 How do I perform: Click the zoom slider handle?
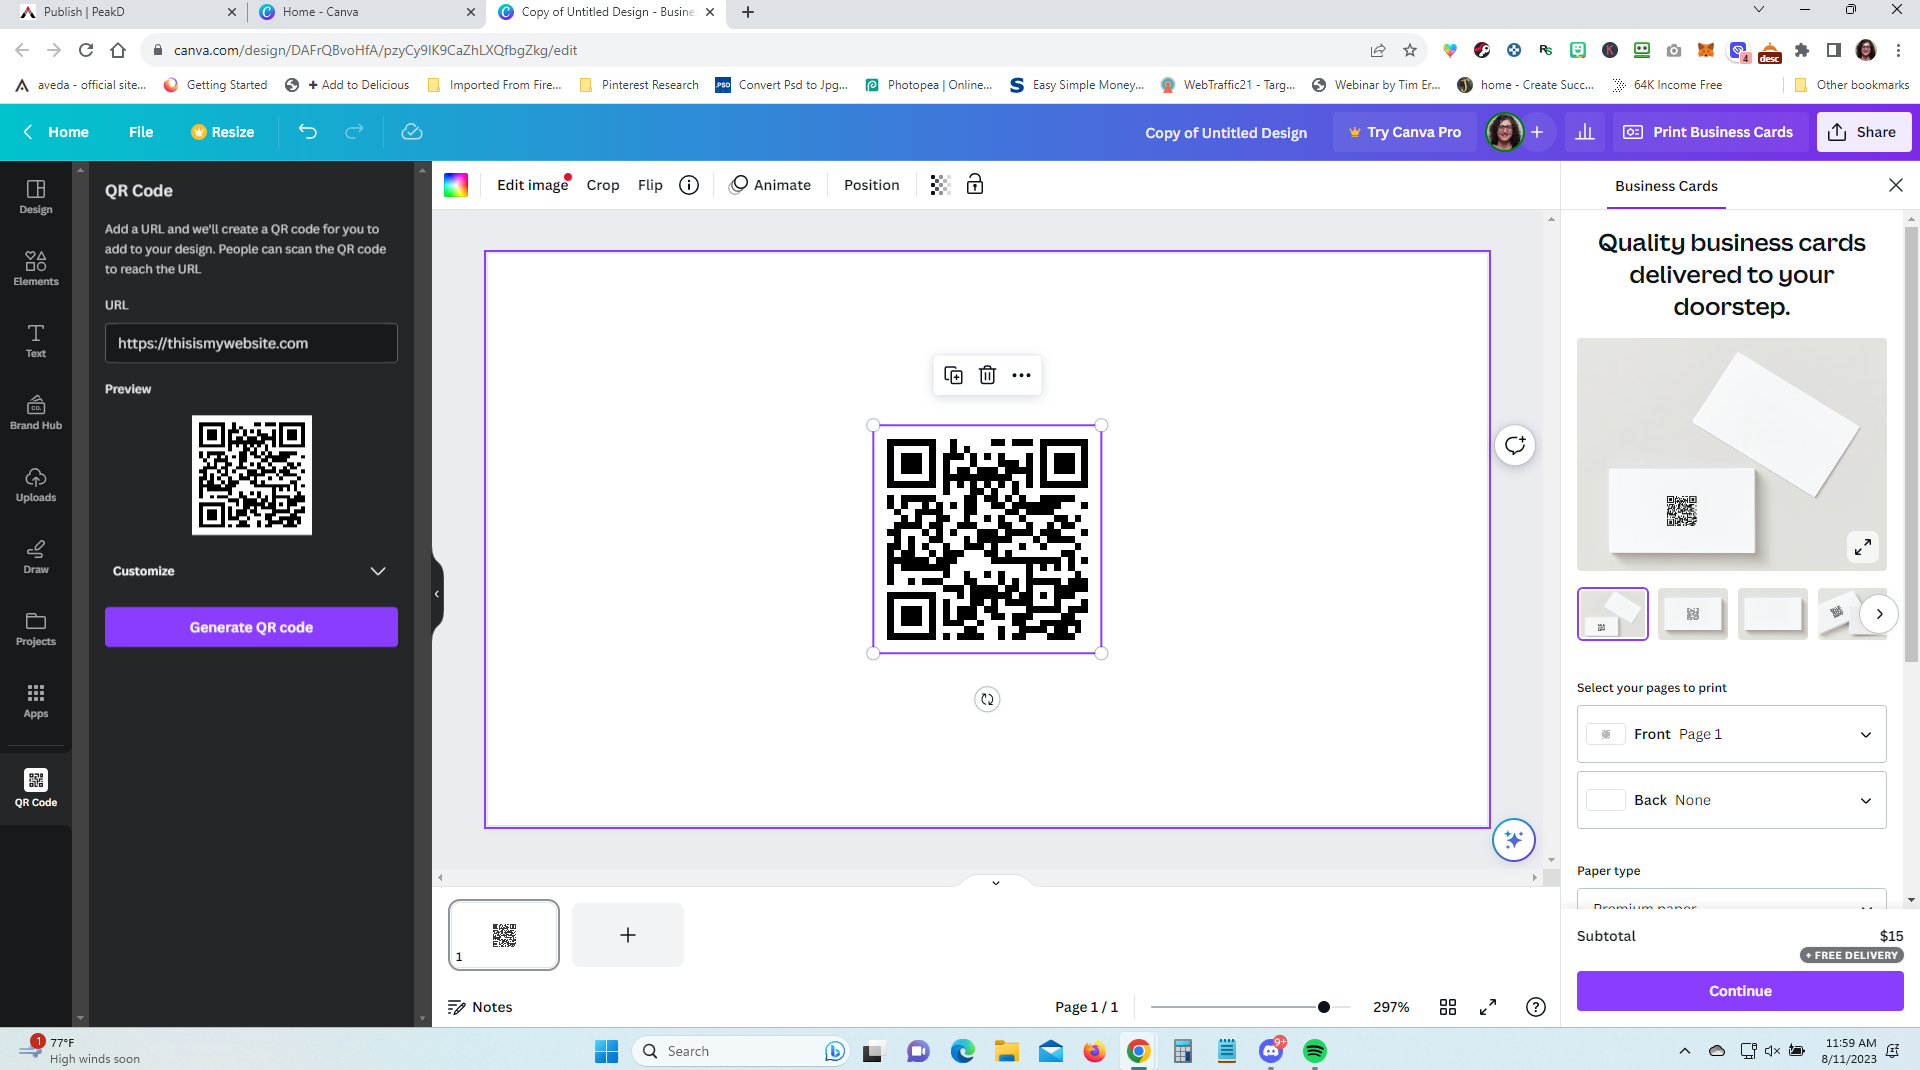(1324, 1007)
